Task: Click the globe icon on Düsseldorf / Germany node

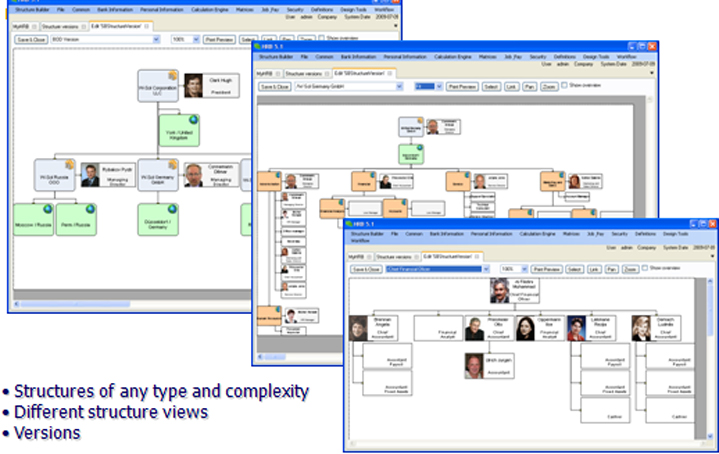Action: (x=172, y=209)
